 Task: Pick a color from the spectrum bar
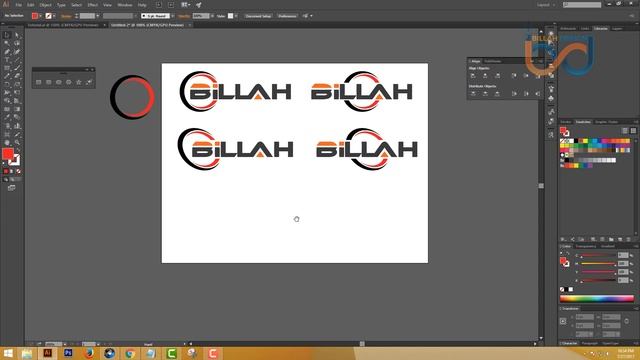(x=597, y=299)
